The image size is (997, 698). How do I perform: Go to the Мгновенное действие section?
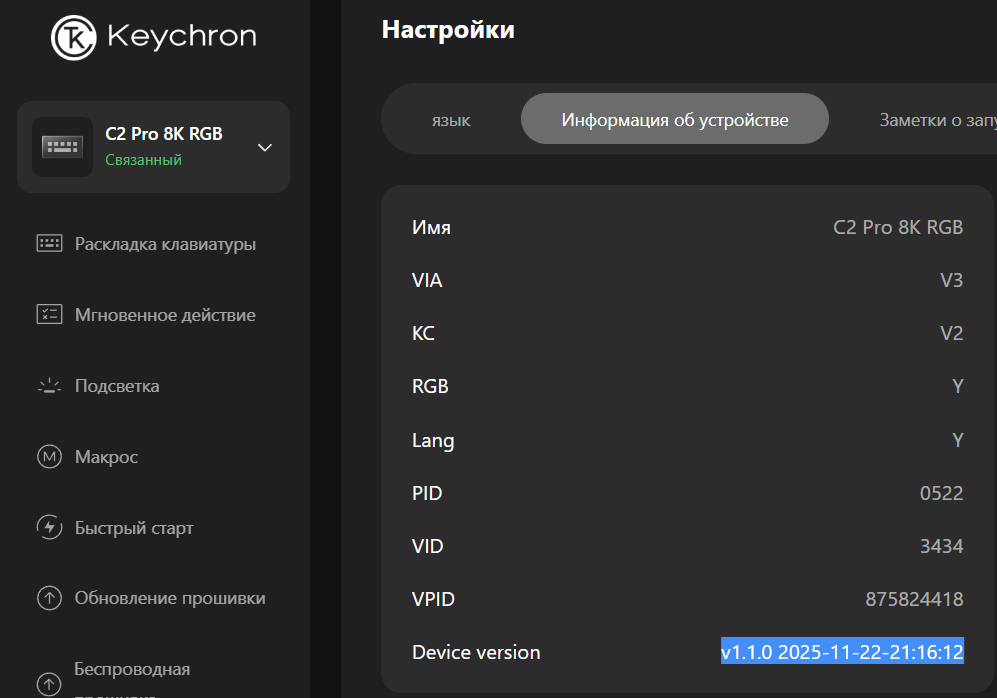click(165, 315)
